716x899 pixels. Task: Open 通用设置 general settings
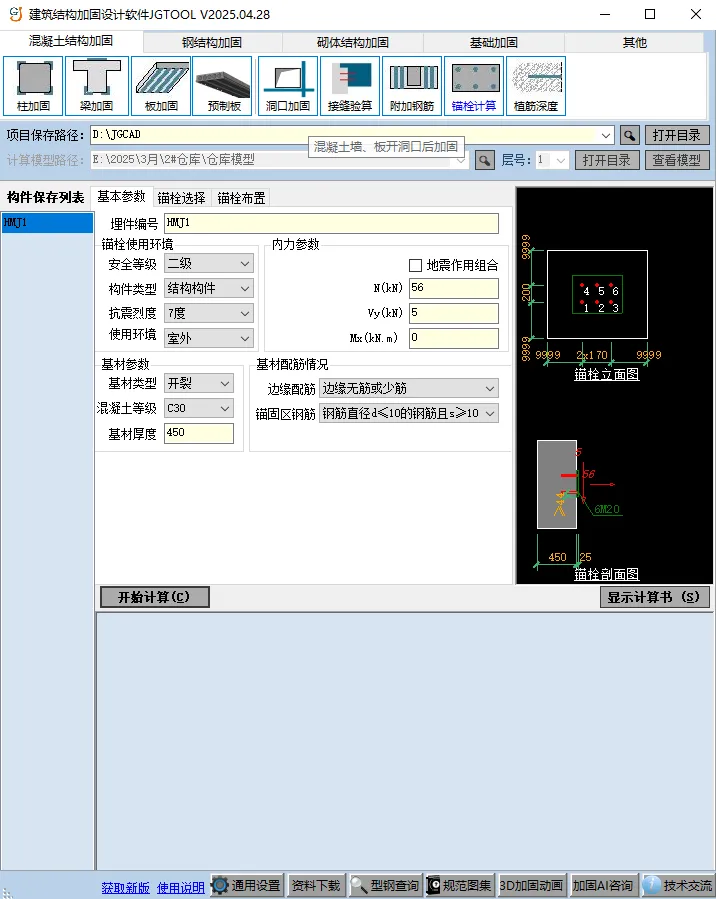coord(247,885)
